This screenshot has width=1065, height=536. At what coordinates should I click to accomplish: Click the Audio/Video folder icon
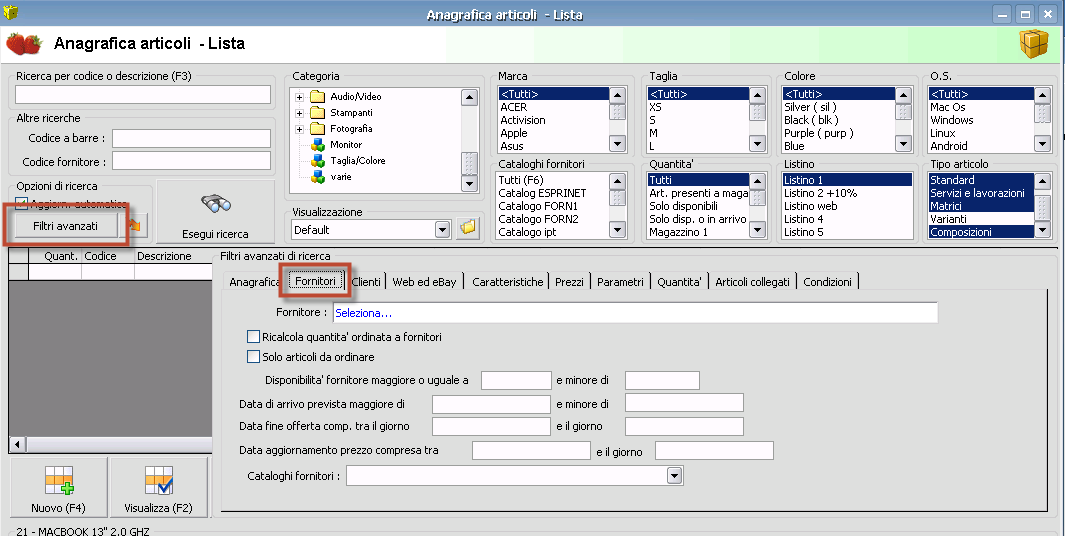(318, 96)
